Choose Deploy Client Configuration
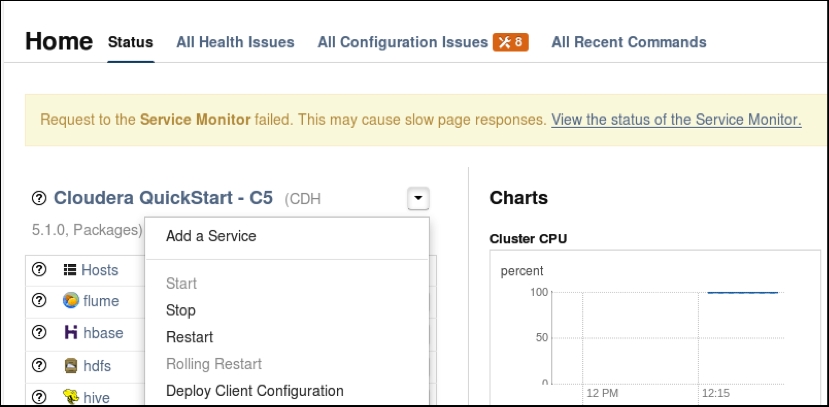 coord(255,391)
